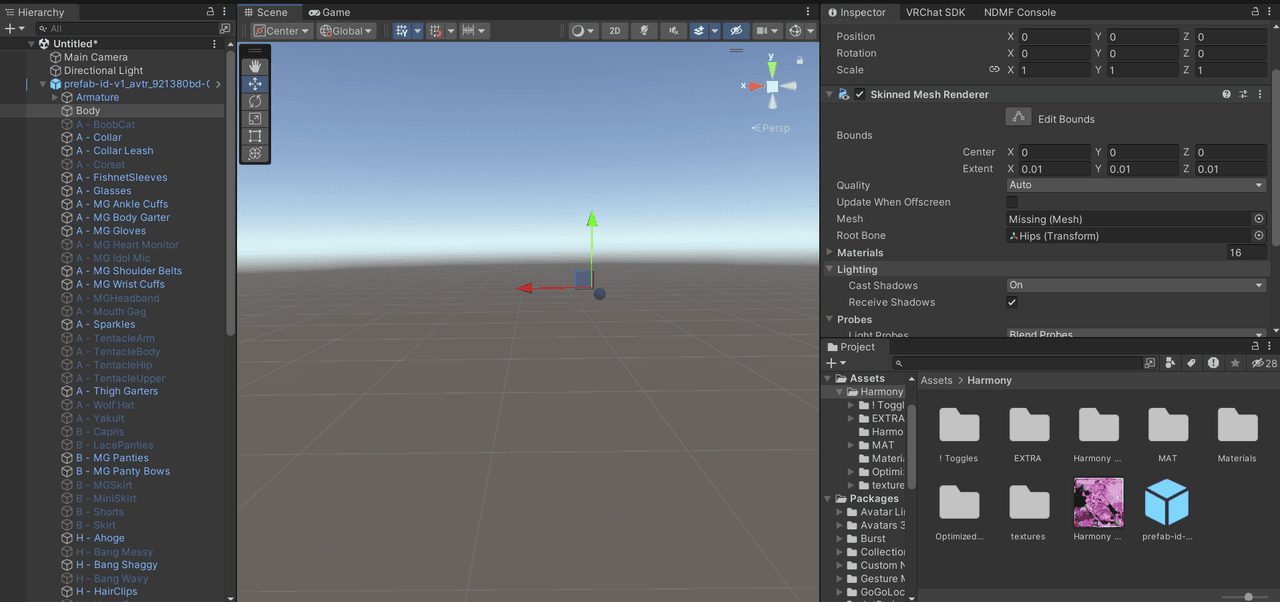1280x602 pixels.
Task: Open Skinned Mesh Renderer preset settings icon
Action: pos(1244,94)
